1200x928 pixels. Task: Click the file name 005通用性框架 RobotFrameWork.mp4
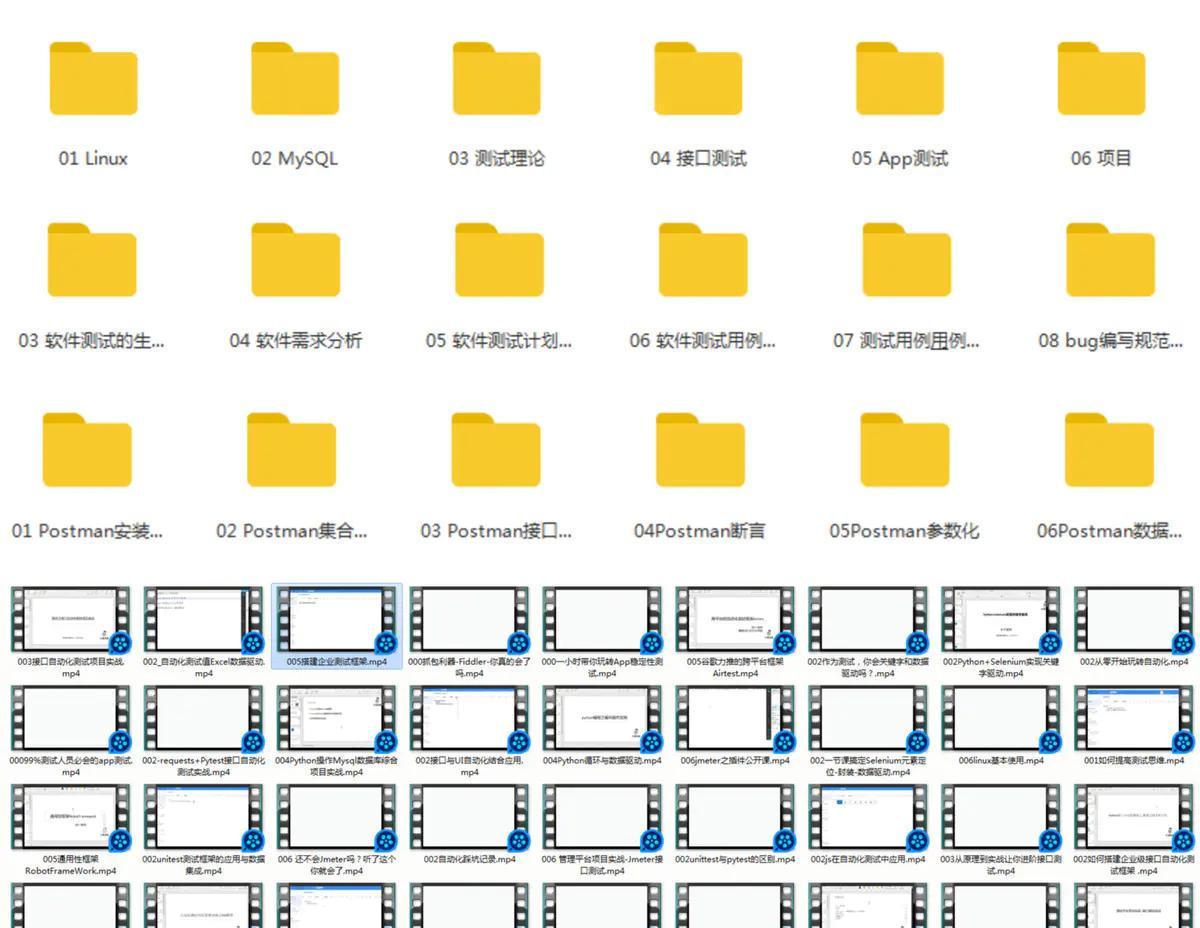(x=71, y=865)
